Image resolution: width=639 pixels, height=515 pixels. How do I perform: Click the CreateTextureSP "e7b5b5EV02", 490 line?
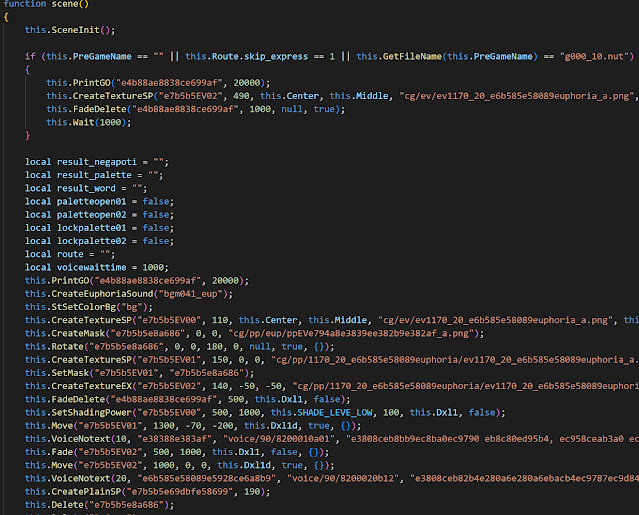342,96
